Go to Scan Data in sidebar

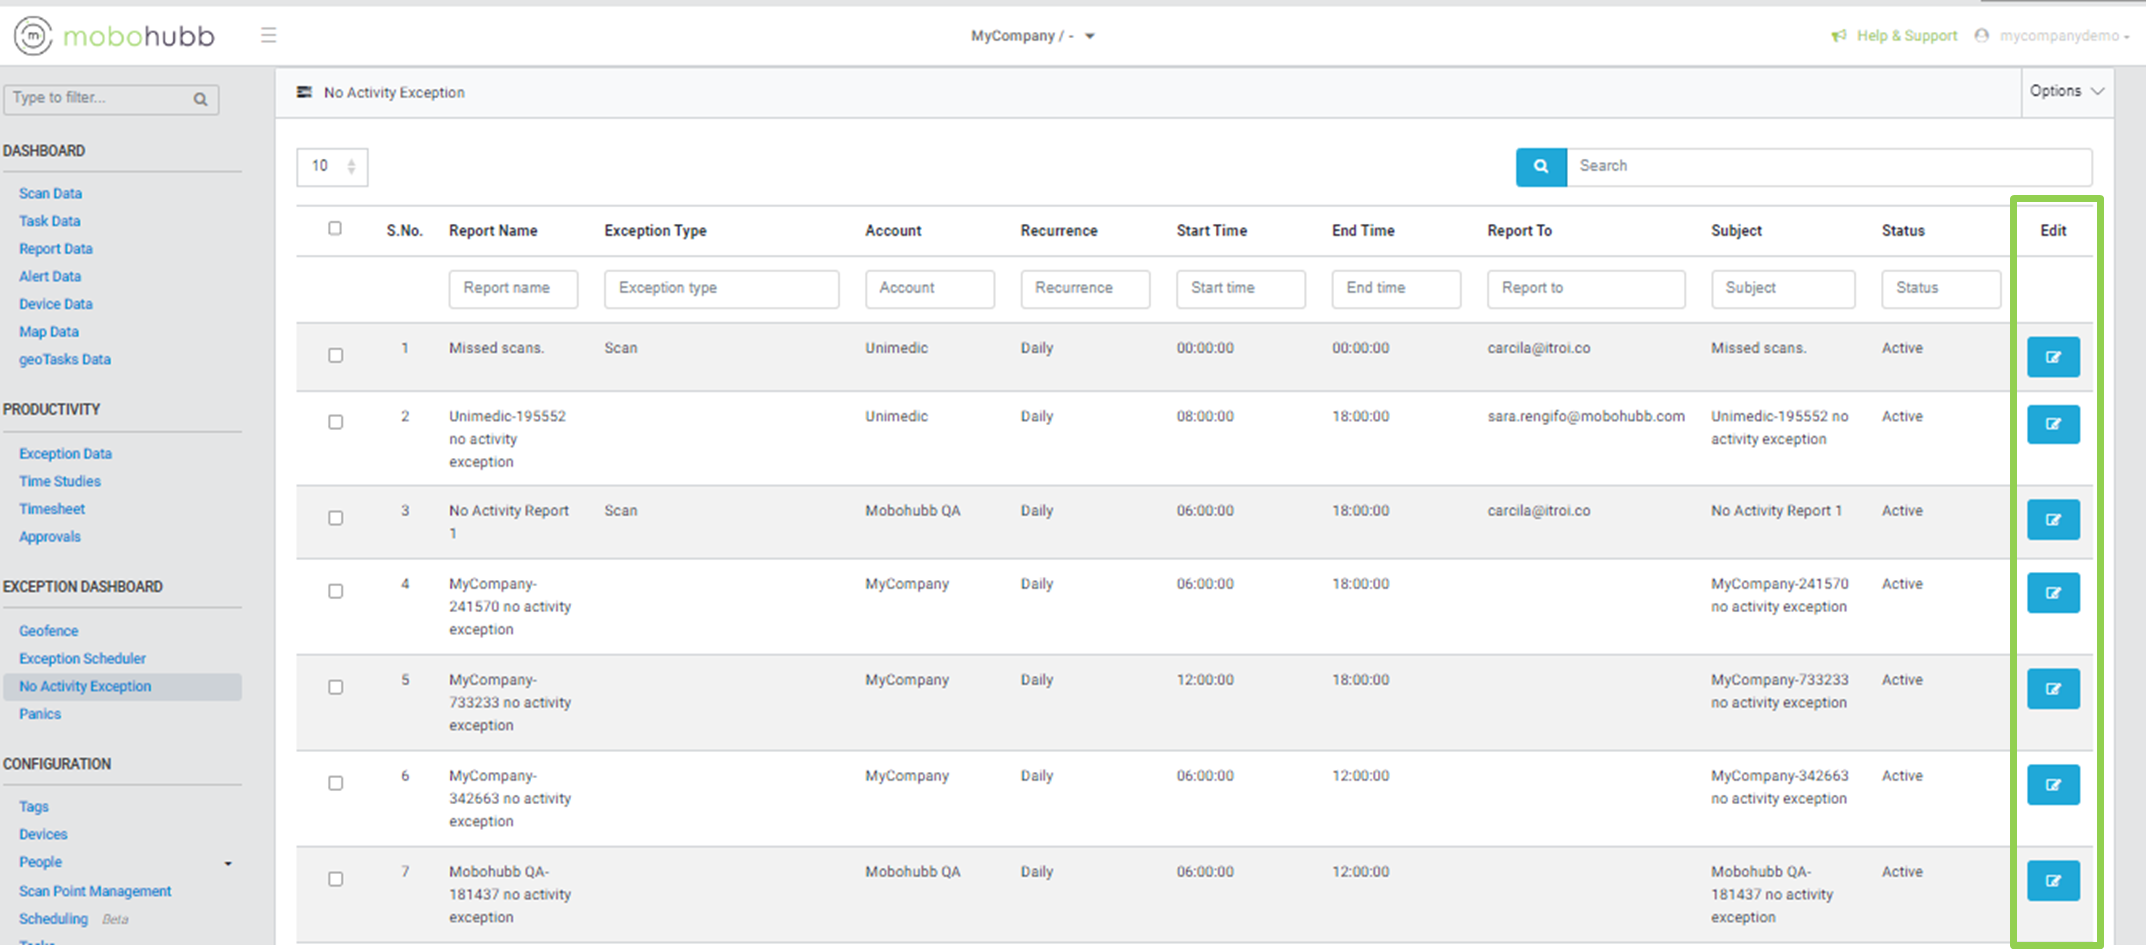tap(50, 194)
